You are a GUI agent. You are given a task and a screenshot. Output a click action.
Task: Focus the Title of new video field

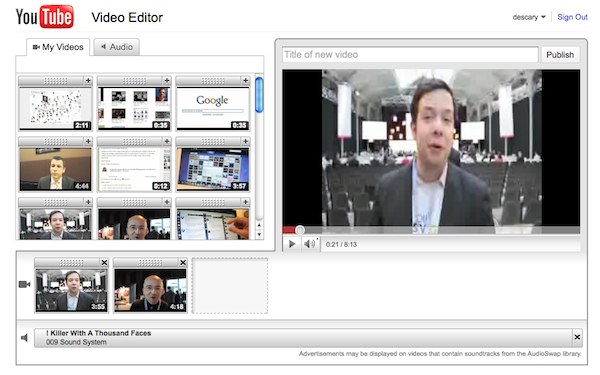(410, 55)
